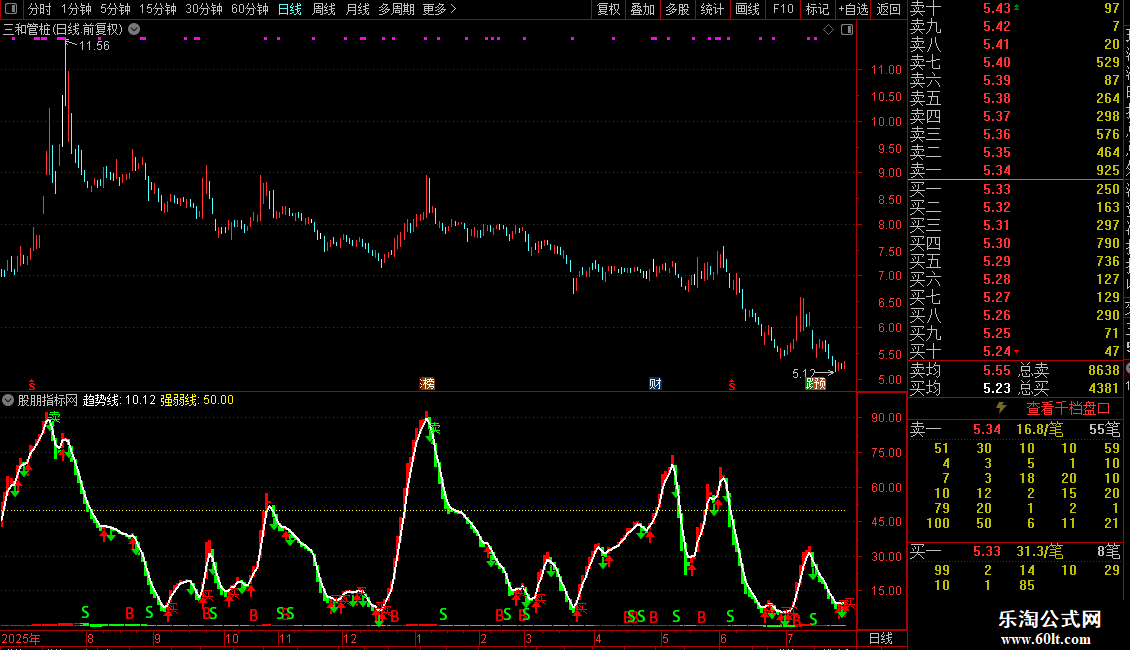Click the 趋势线 10.12 indicator label
The width and height of the screenshot is (1130, 650).
[119, 400]
